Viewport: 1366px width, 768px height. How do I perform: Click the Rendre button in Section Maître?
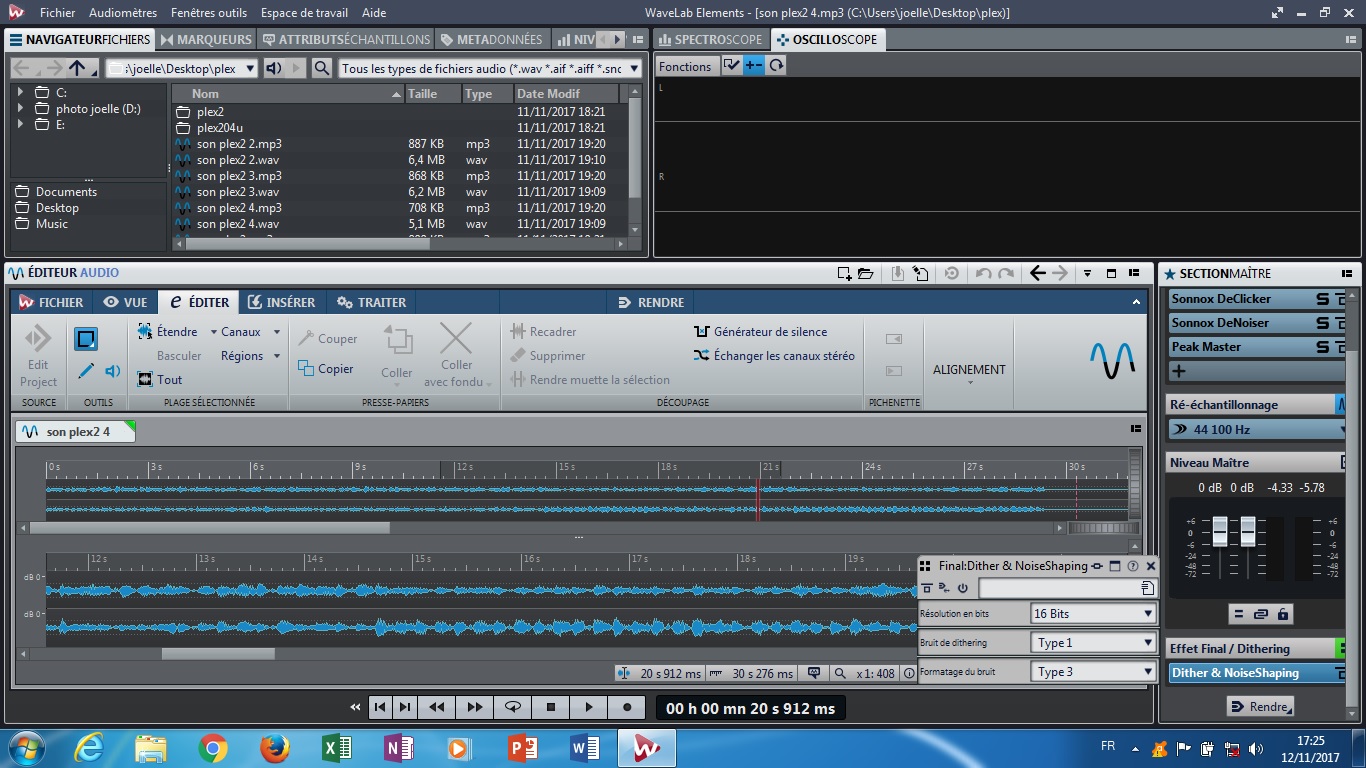click(x=1261, y=706)
